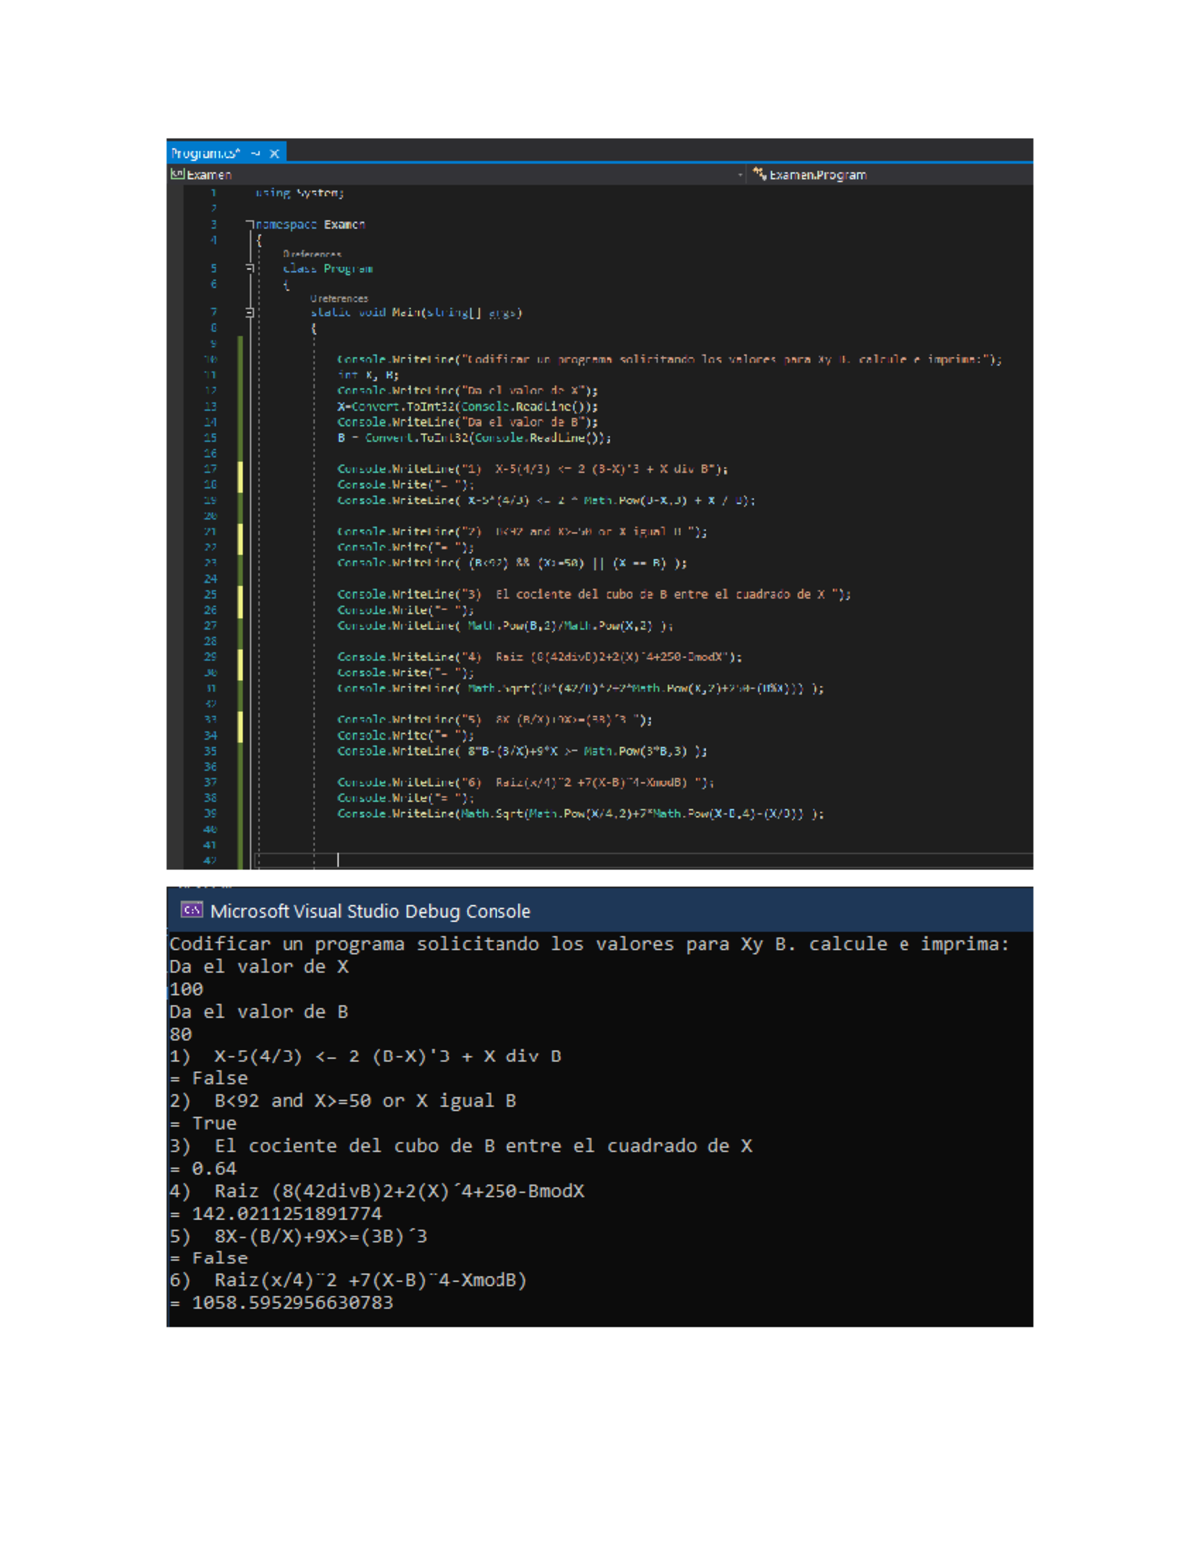Open the Examen.Program type dropdown
Screen dimensions: 1200x1553
(817, 175)
